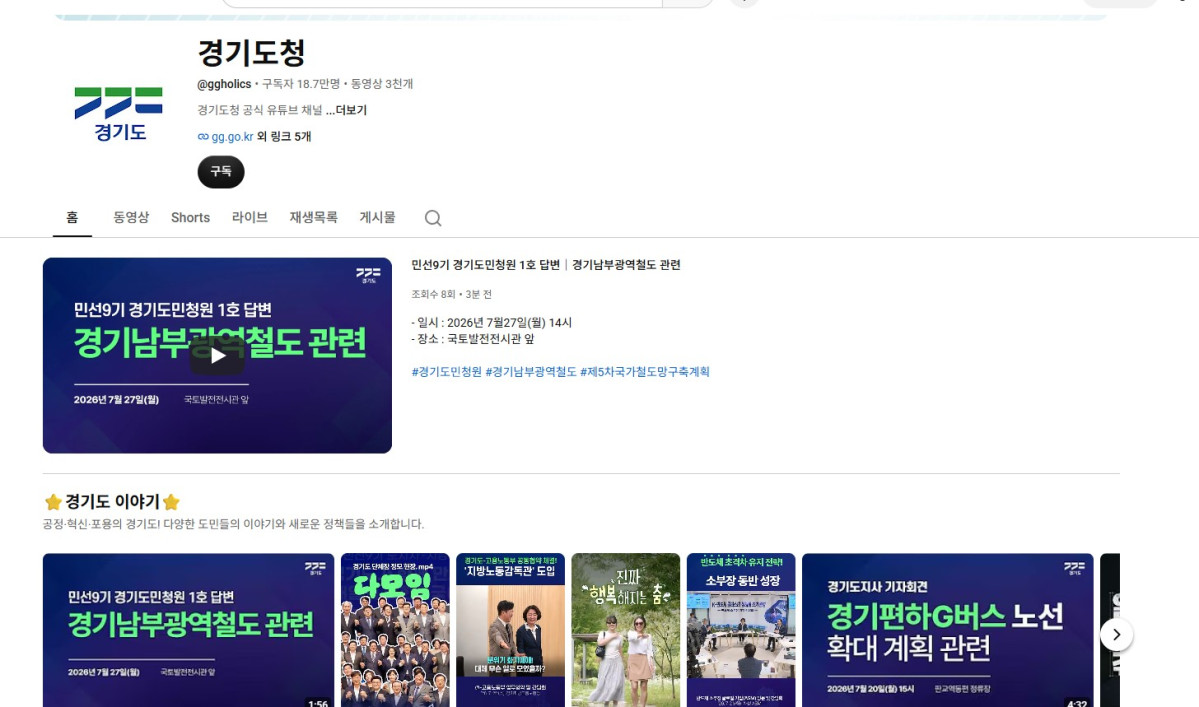Open the featured video thumbnail player
This screenshot has width=1199, height=707.
click(x=217, y=355)
